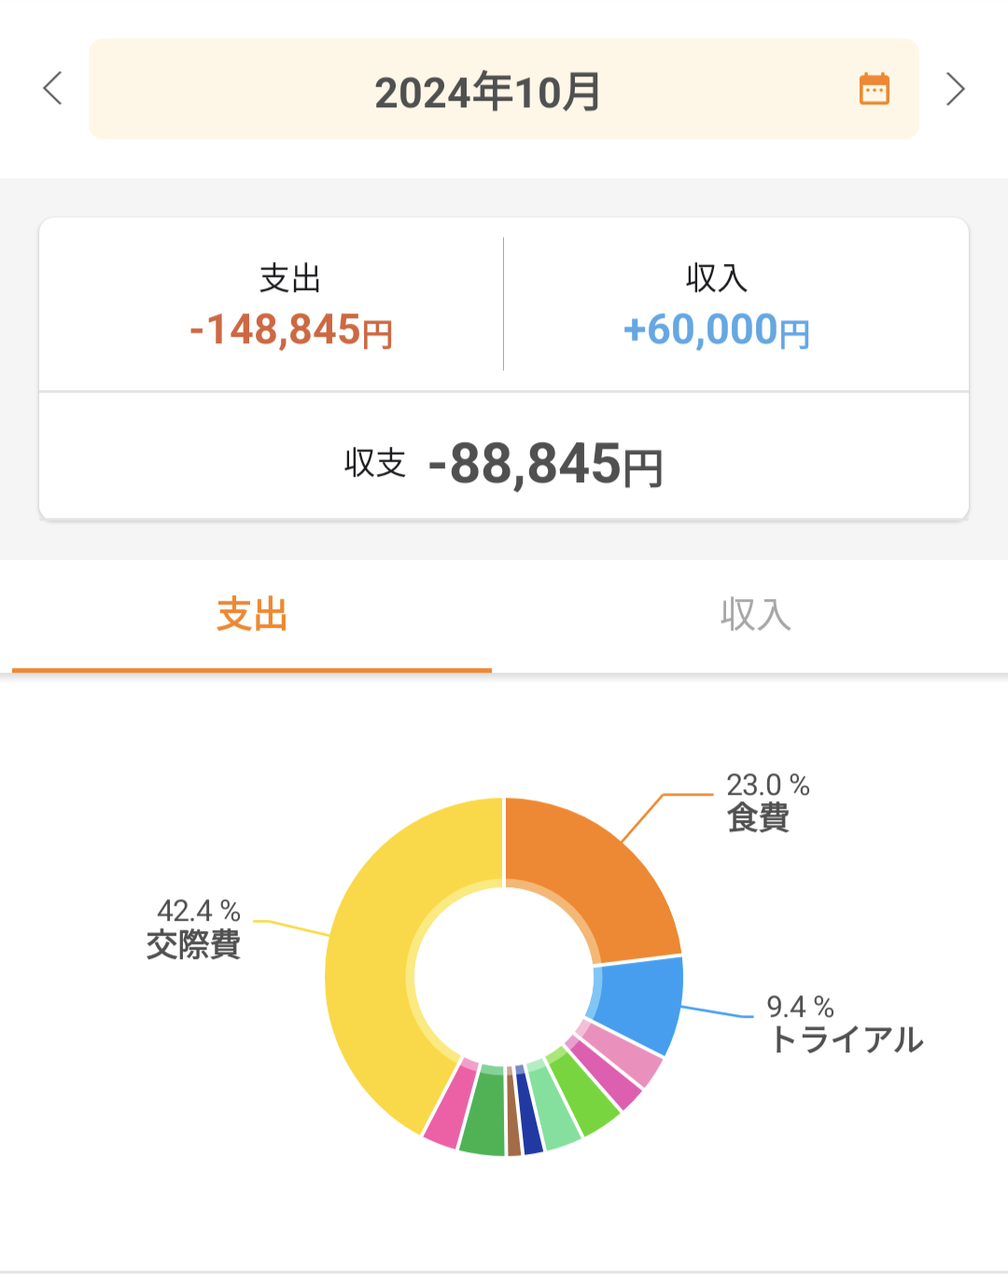The image size is (1008, 1280).
Task: Open the 2024年10月 month selector
Action: tap(504, 89)
